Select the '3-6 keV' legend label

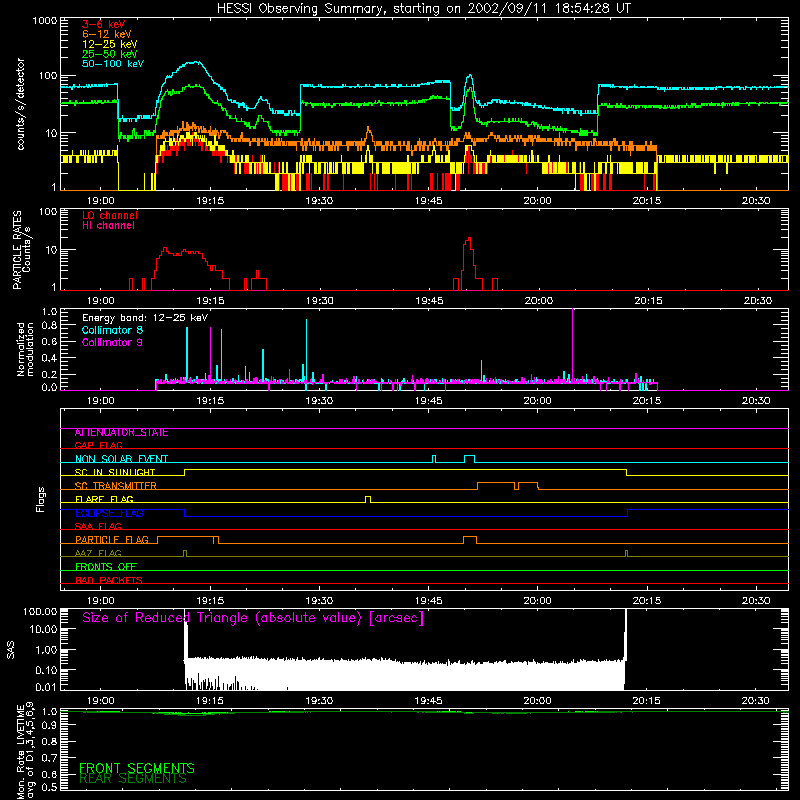pos(104,24)
